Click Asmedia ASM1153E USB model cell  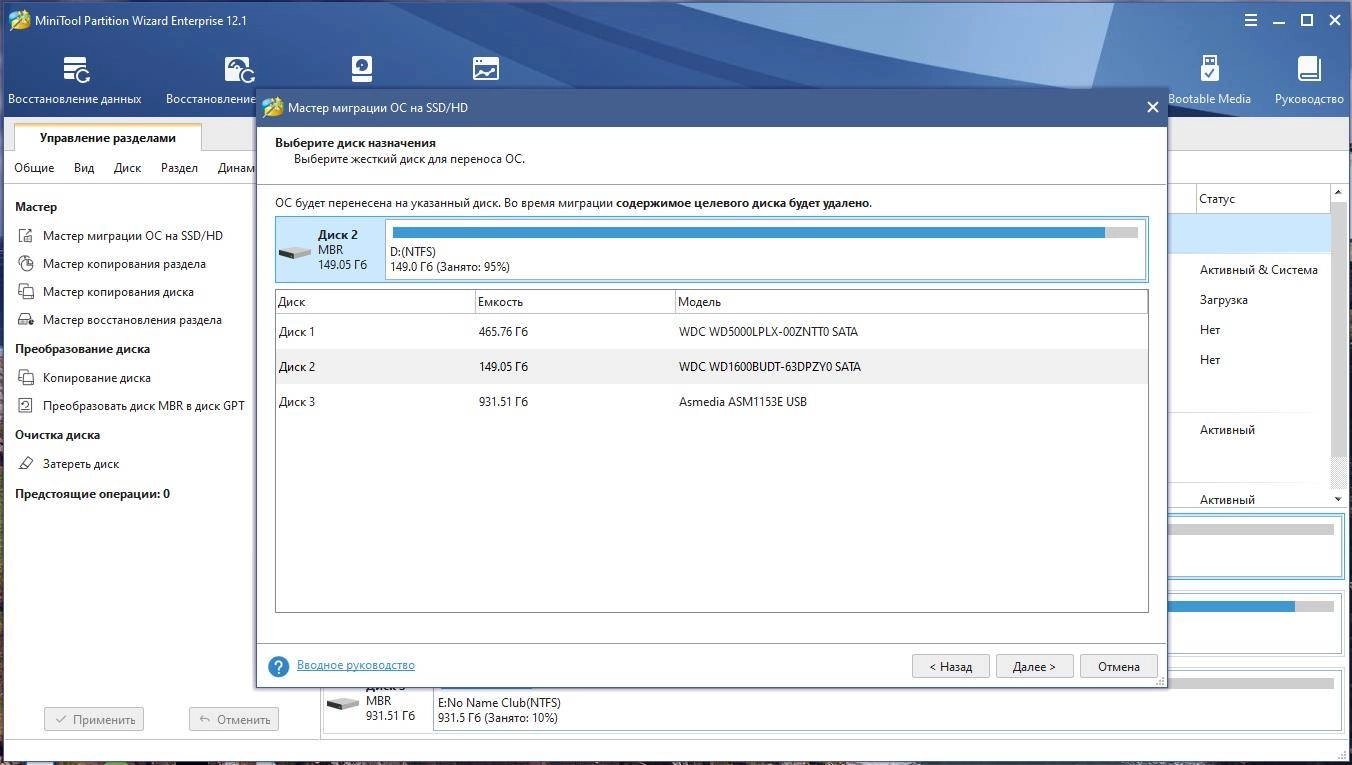click(742, 401)
